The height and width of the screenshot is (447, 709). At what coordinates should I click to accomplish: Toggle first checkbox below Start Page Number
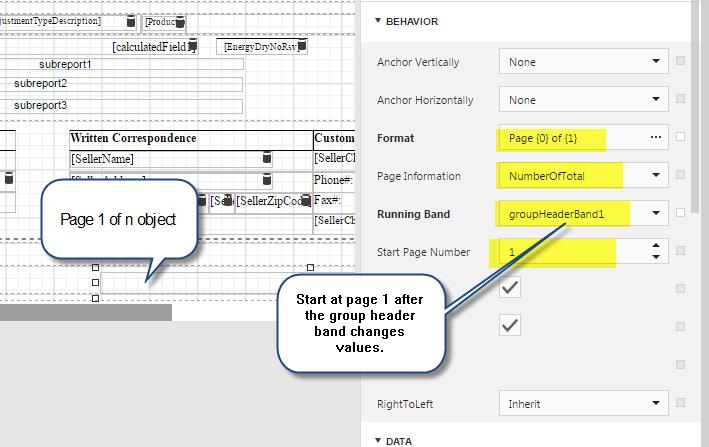pos(510,288)
